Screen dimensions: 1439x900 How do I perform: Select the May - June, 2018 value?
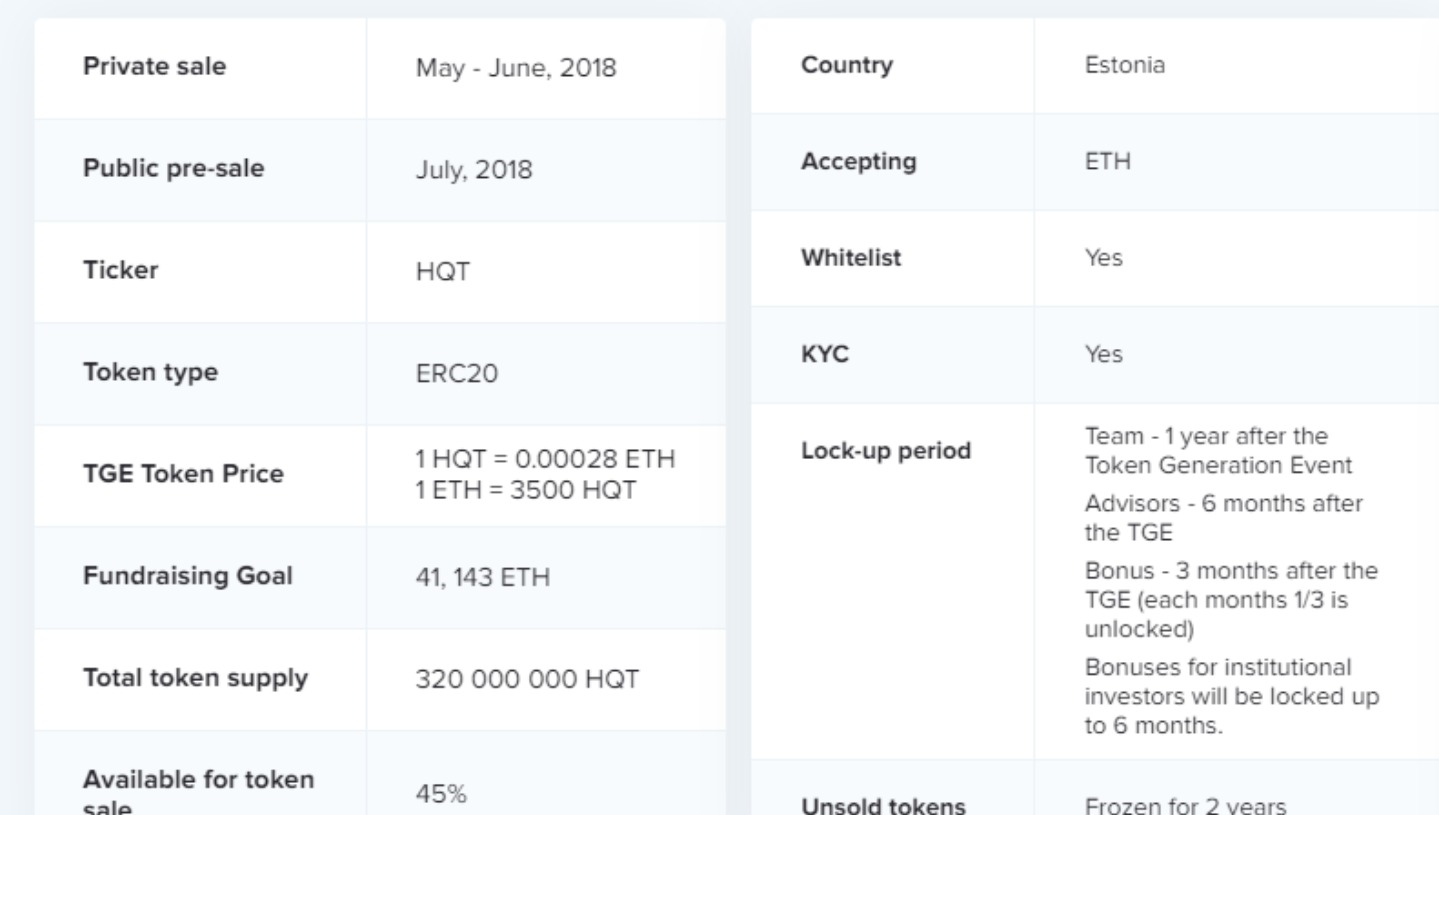tap(516, 68)
